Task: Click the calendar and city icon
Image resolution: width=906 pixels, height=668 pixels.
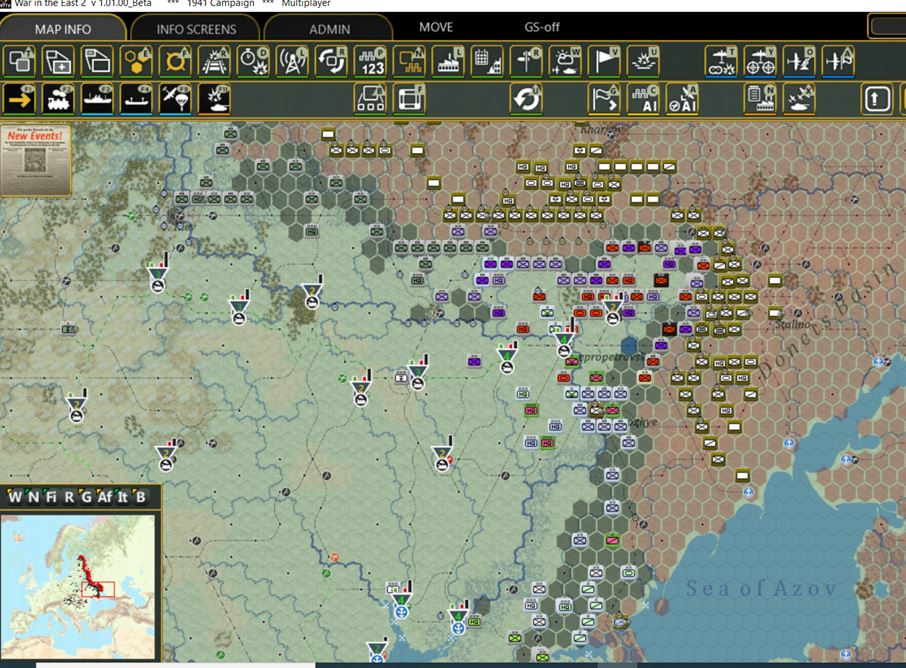Action: [487, 61]
